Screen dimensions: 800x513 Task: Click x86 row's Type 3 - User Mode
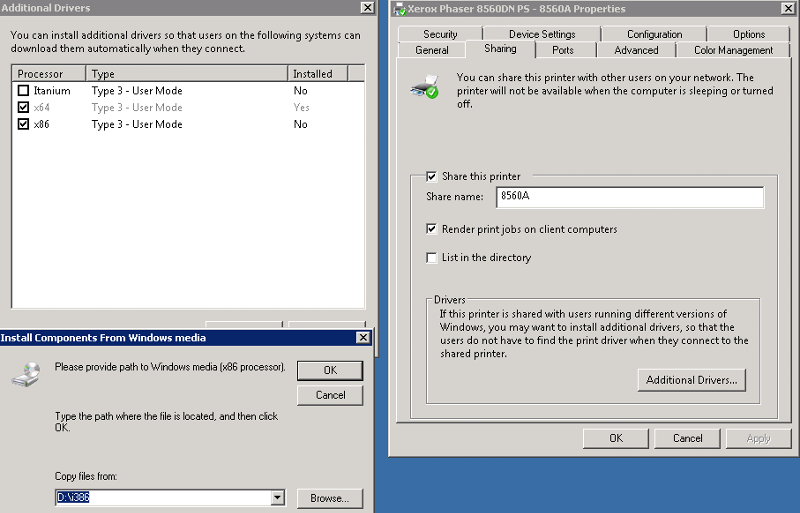137,125
